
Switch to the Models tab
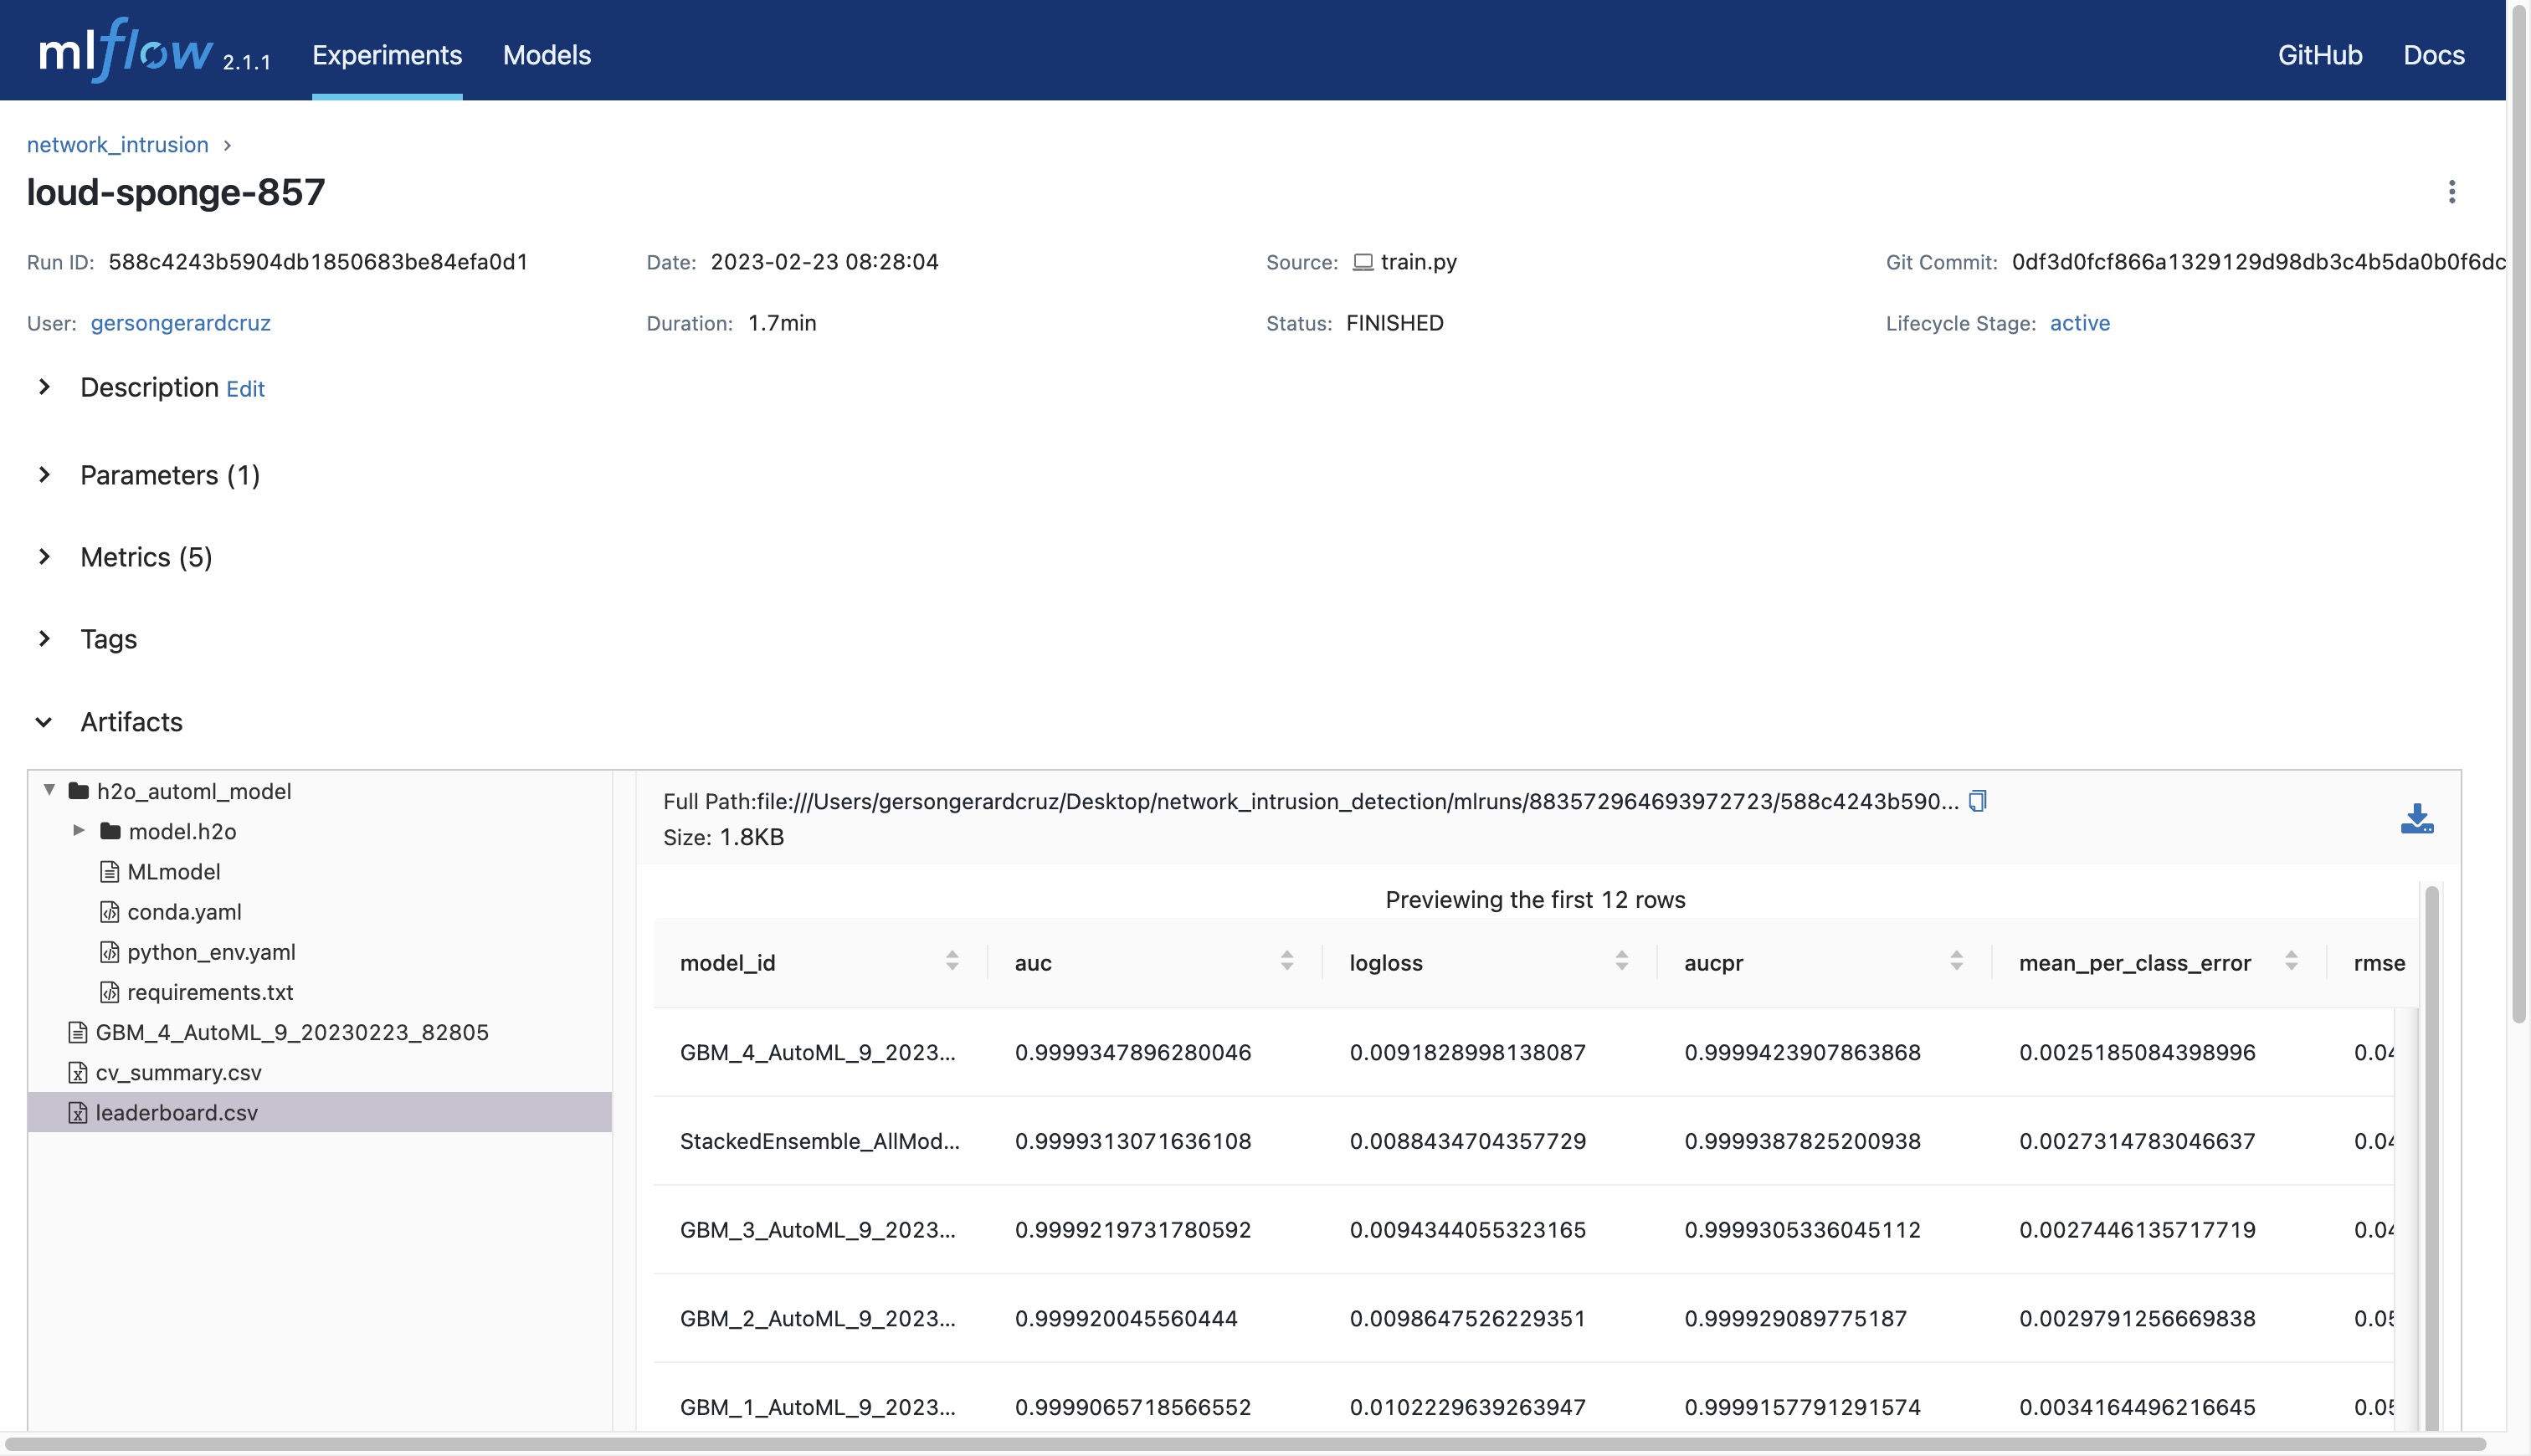[546, 55]
